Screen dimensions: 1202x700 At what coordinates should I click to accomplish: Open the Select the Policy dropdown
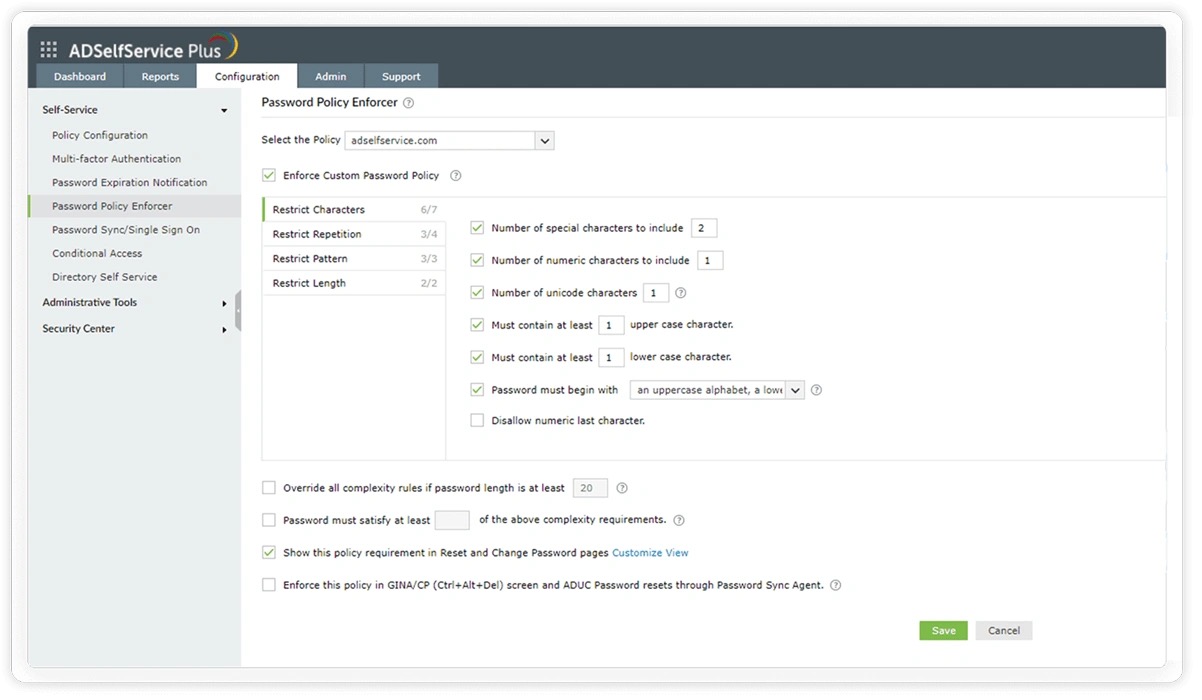449,141
